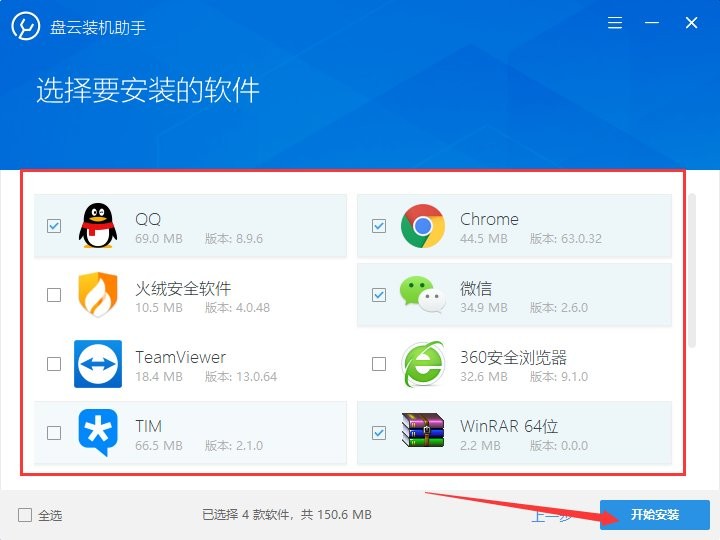Click the Chrome name label

tap(489, 219)
